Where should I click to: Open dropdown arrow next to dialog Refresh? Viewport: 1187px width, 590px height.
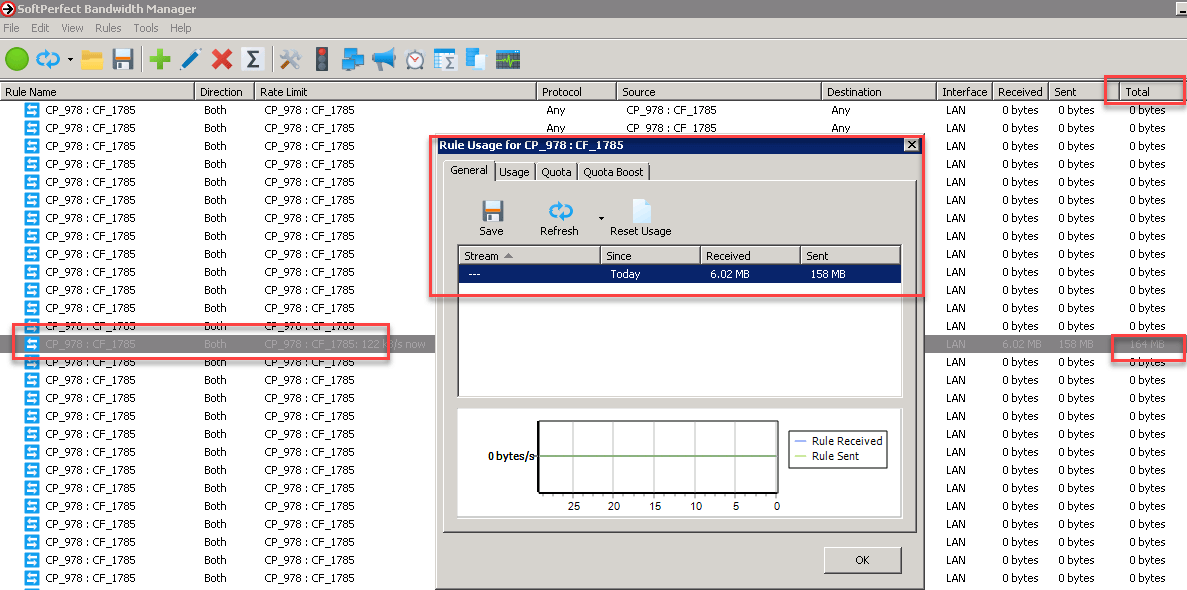point(601,218)
